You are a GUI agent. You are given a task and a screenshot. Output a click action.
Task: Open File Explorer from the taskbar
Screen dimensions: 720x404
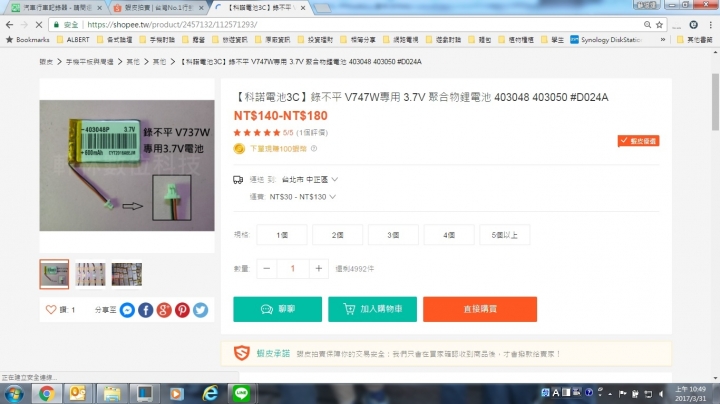[112, 394]
